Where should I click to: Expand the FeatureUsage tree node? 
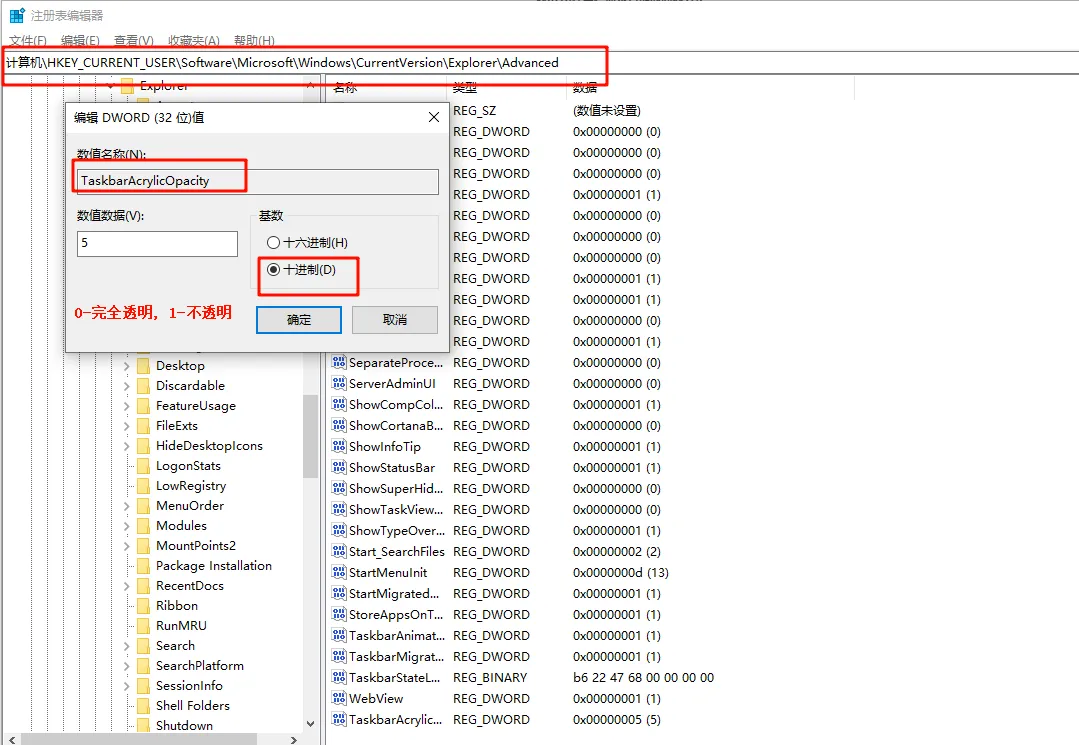click(127, 406)
